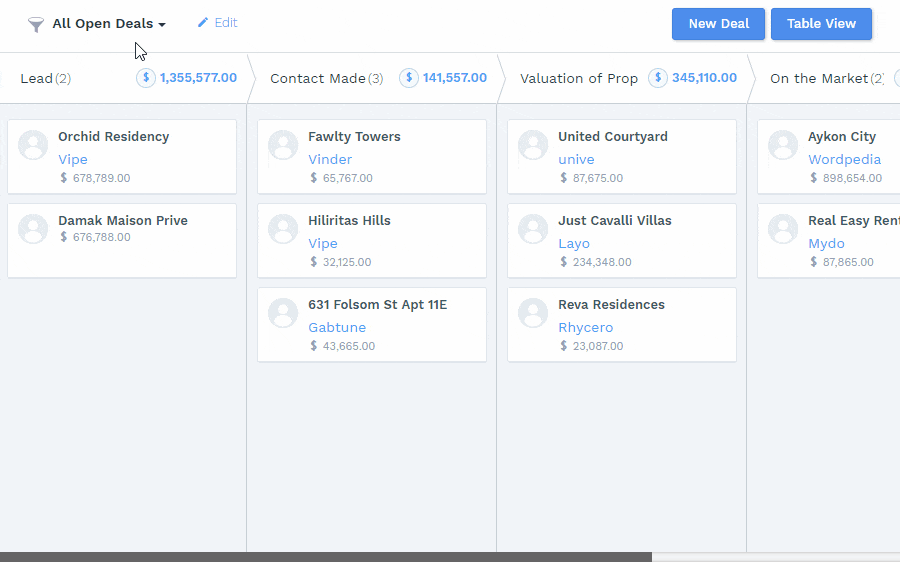
Task: Open the Vinder company link
Action: tap(330, 159)
